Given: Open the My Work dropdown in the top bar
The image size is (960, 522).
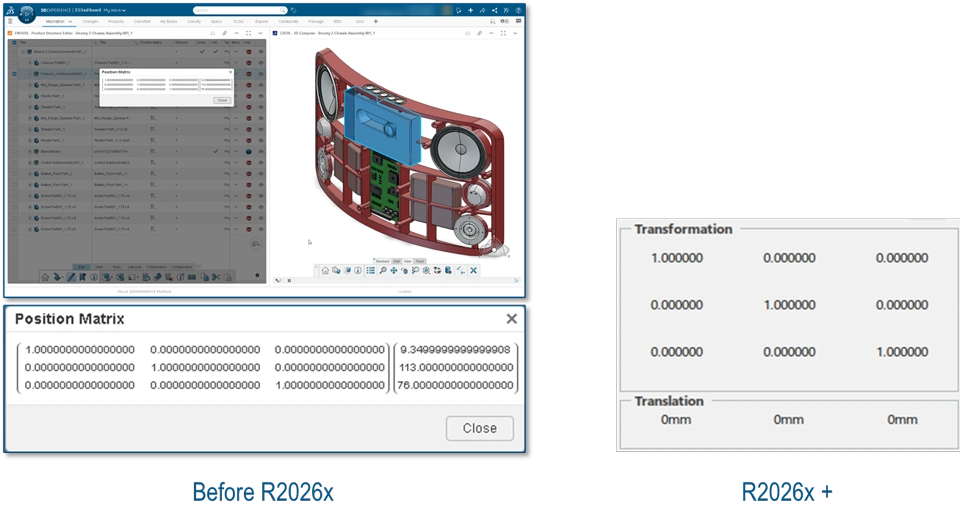Looking at the screenshot, I should [114, 10].
